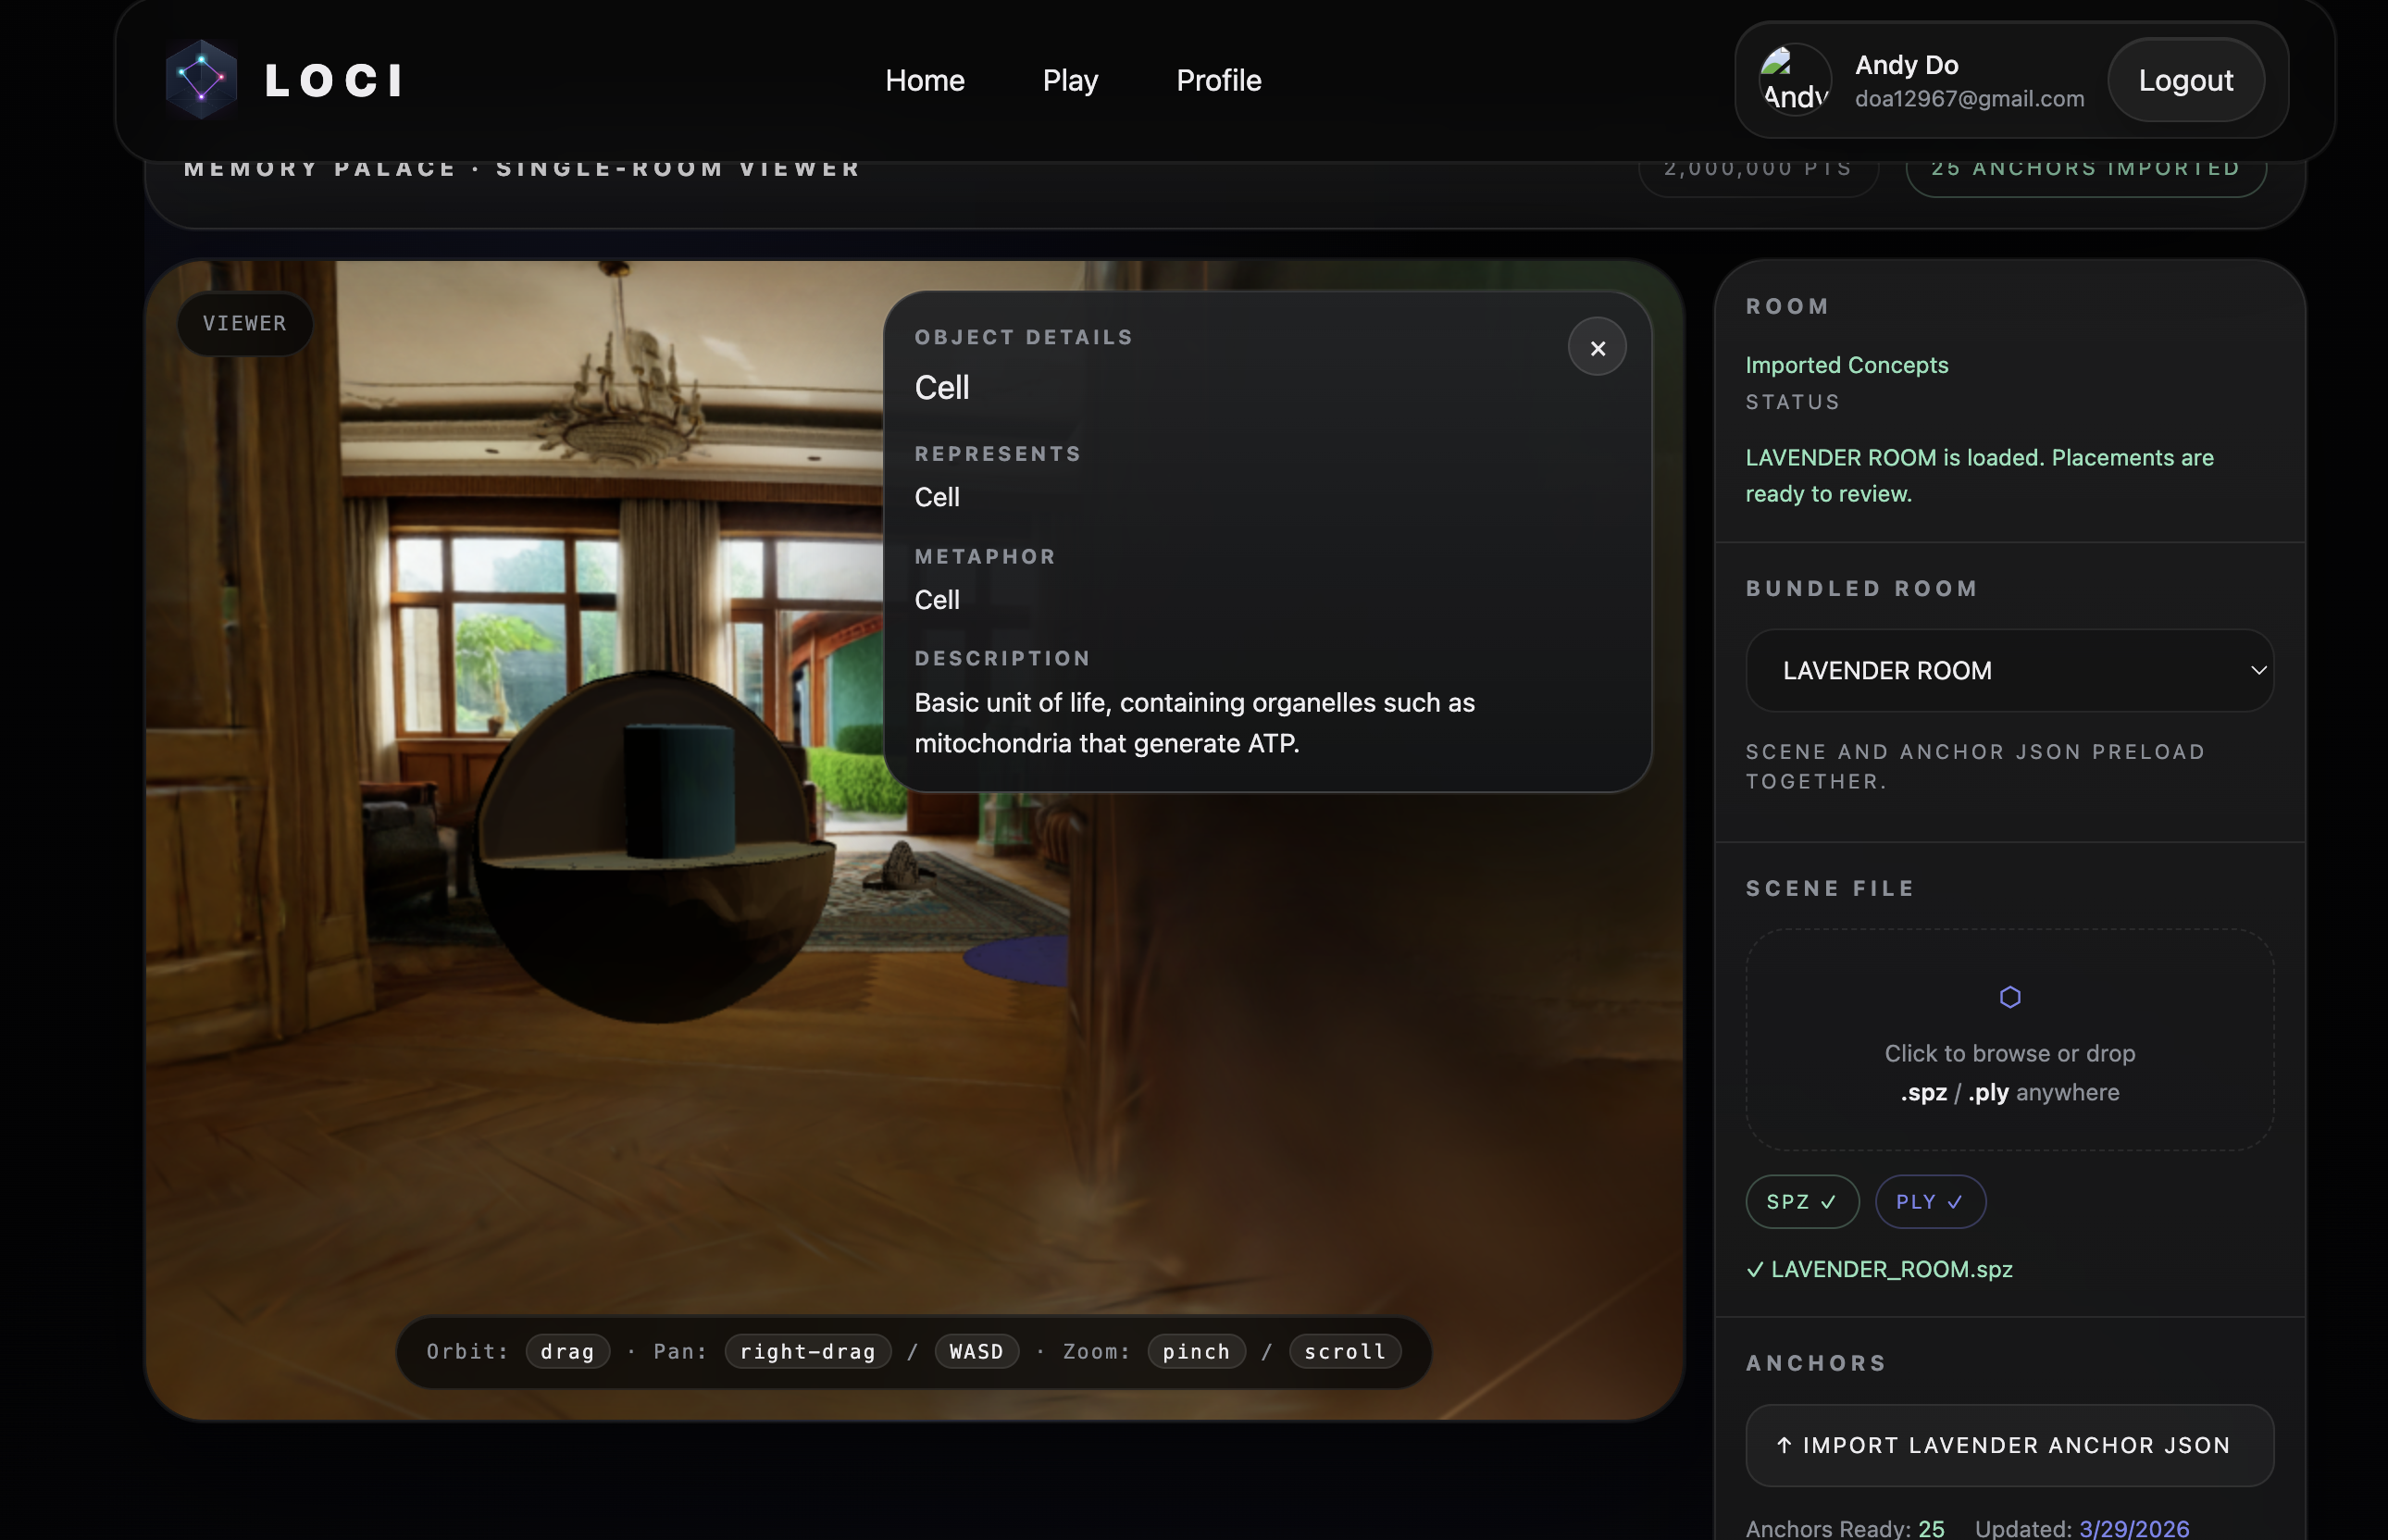The width and height of the screenshot is (2388, 1540).
Task: Click Import Lavender Anchor JSON button
Action: [x=2010, y=1445]
